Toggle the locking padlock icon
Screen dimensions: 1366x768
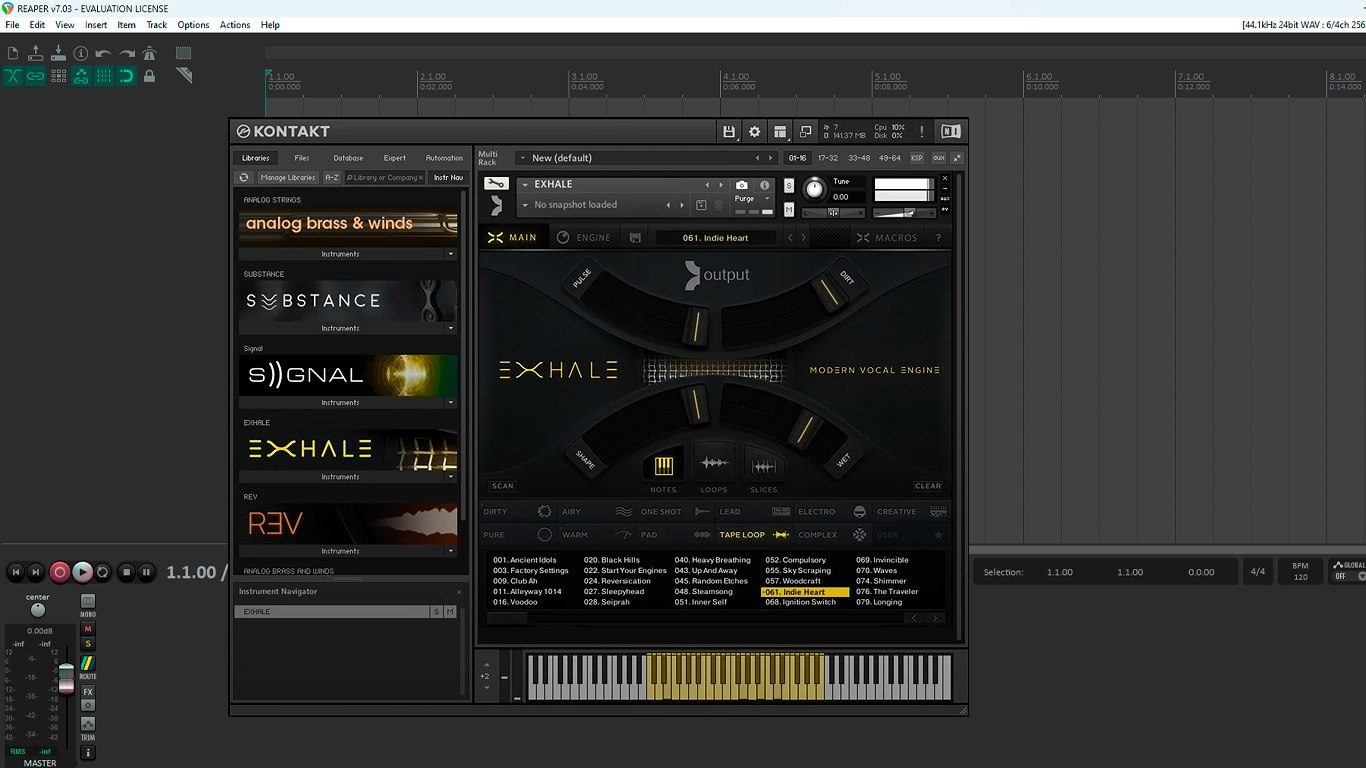click(150, 76)
